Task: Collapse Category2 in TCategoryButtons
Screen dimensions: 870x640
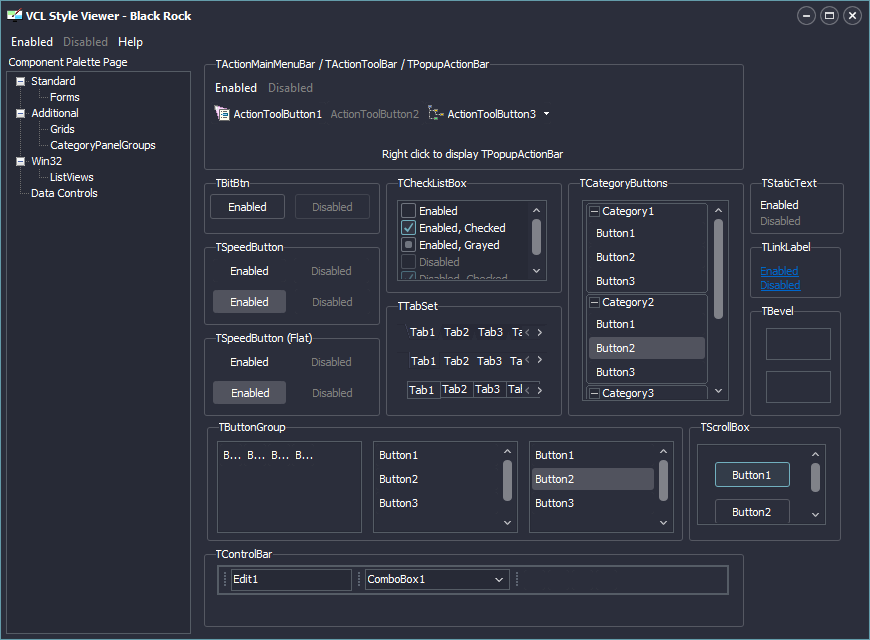Action: pos(594,303)
